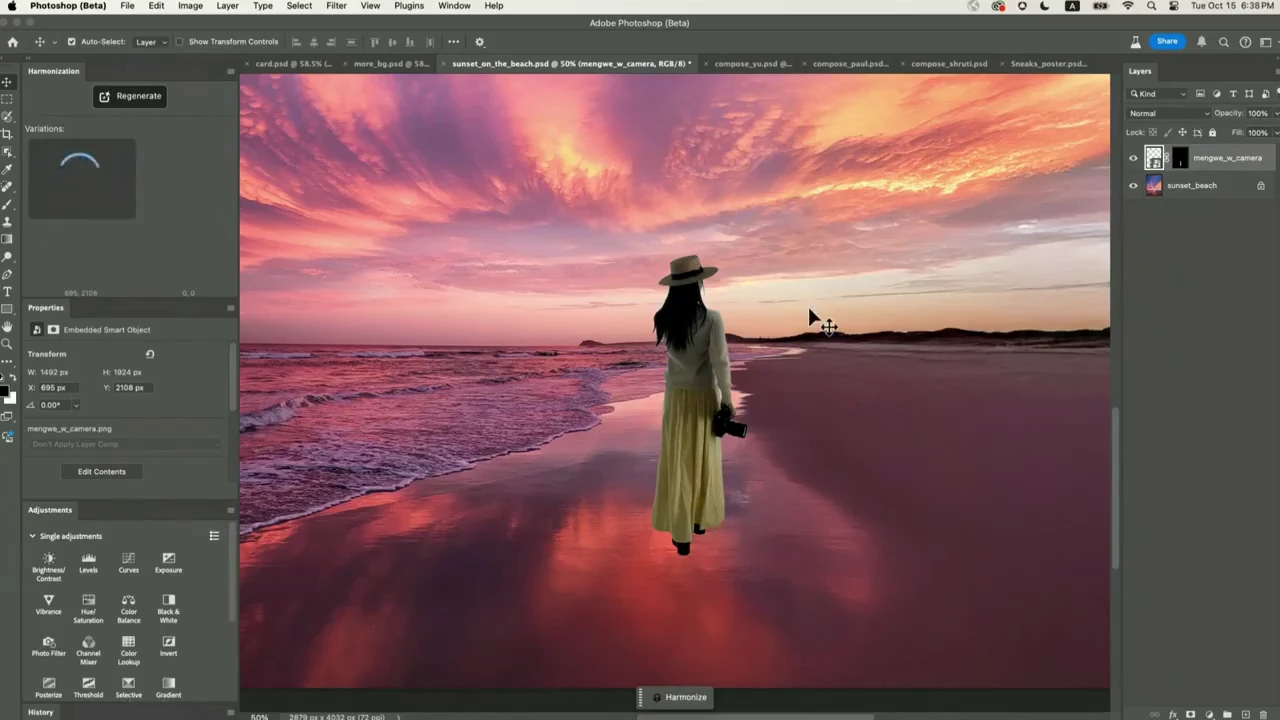Open Fill slider dropdown arrow
Screen dimensions: 1280x720
pos(1276,132)
